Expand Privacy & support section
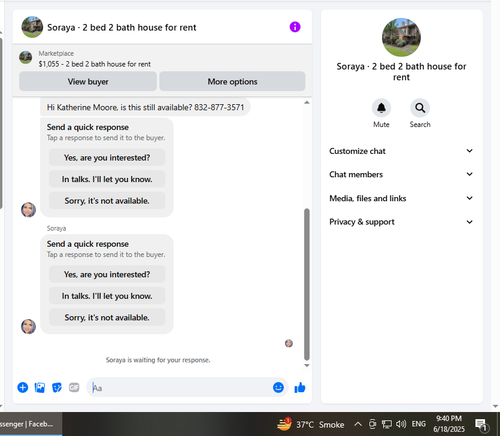Image resolution: width=500 pixels, height=436 pixels. (x=401, y=222)
